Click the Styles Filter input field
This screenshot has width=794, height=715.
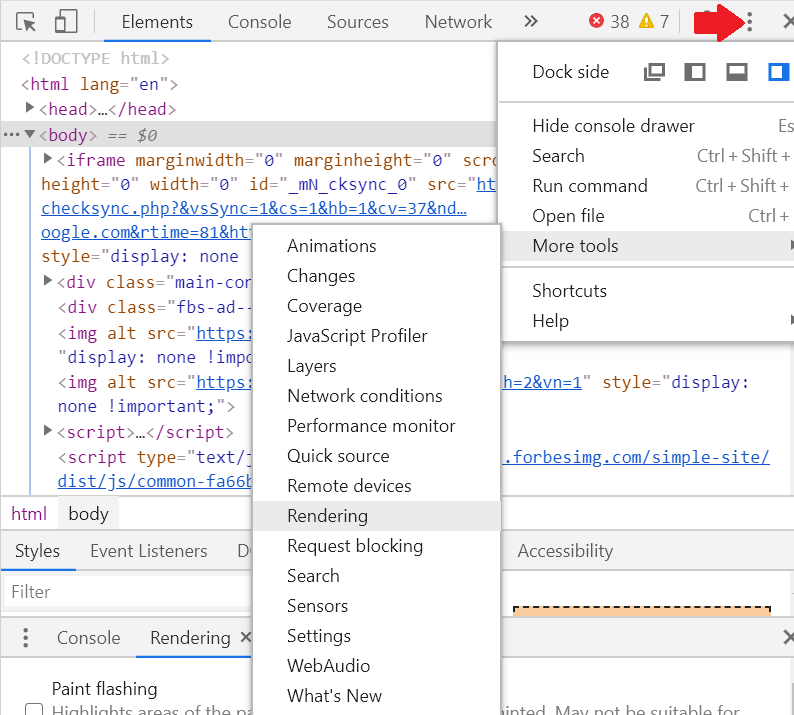pos(129,591)
